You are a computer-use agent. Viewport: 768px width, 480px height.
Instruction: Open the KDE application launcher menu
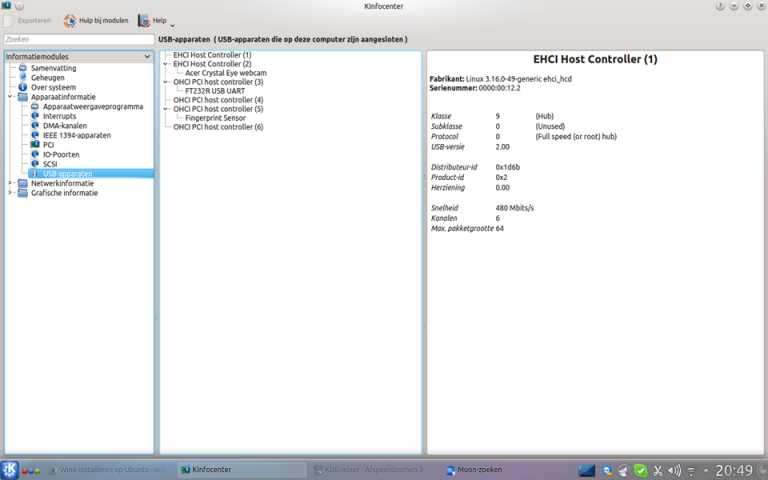pos(10,469)
